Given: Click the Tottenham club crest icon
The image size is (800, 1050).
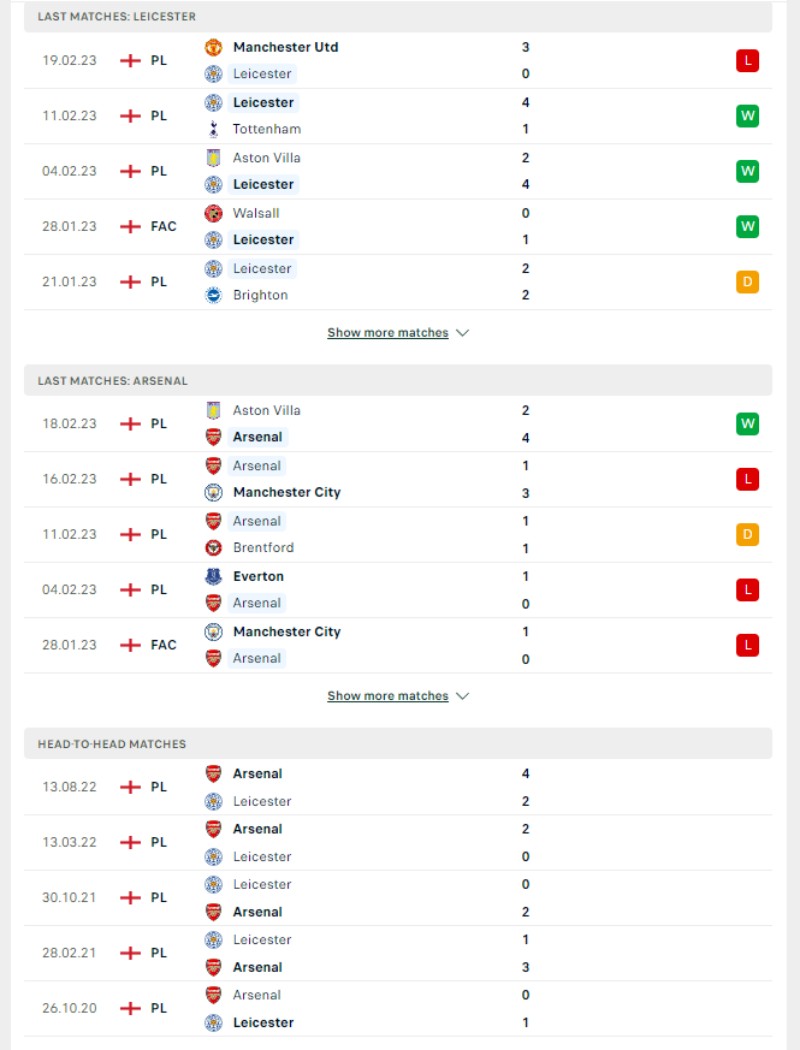Looking at the screenshot, I should click(213, 129).
